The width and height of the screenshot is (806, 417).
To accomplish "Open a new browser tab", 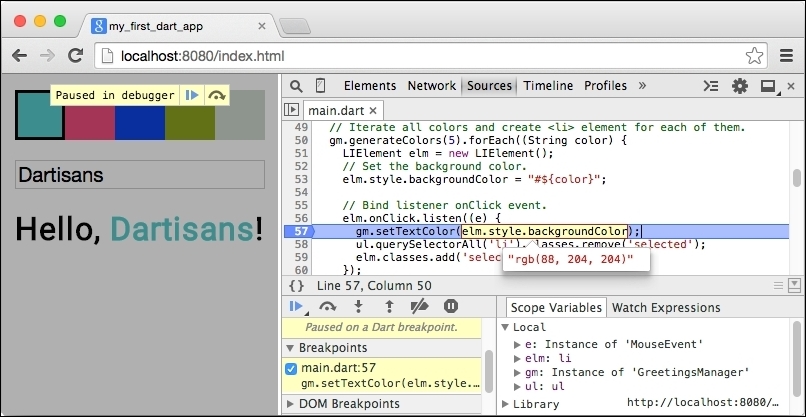I will pos(295,26).
